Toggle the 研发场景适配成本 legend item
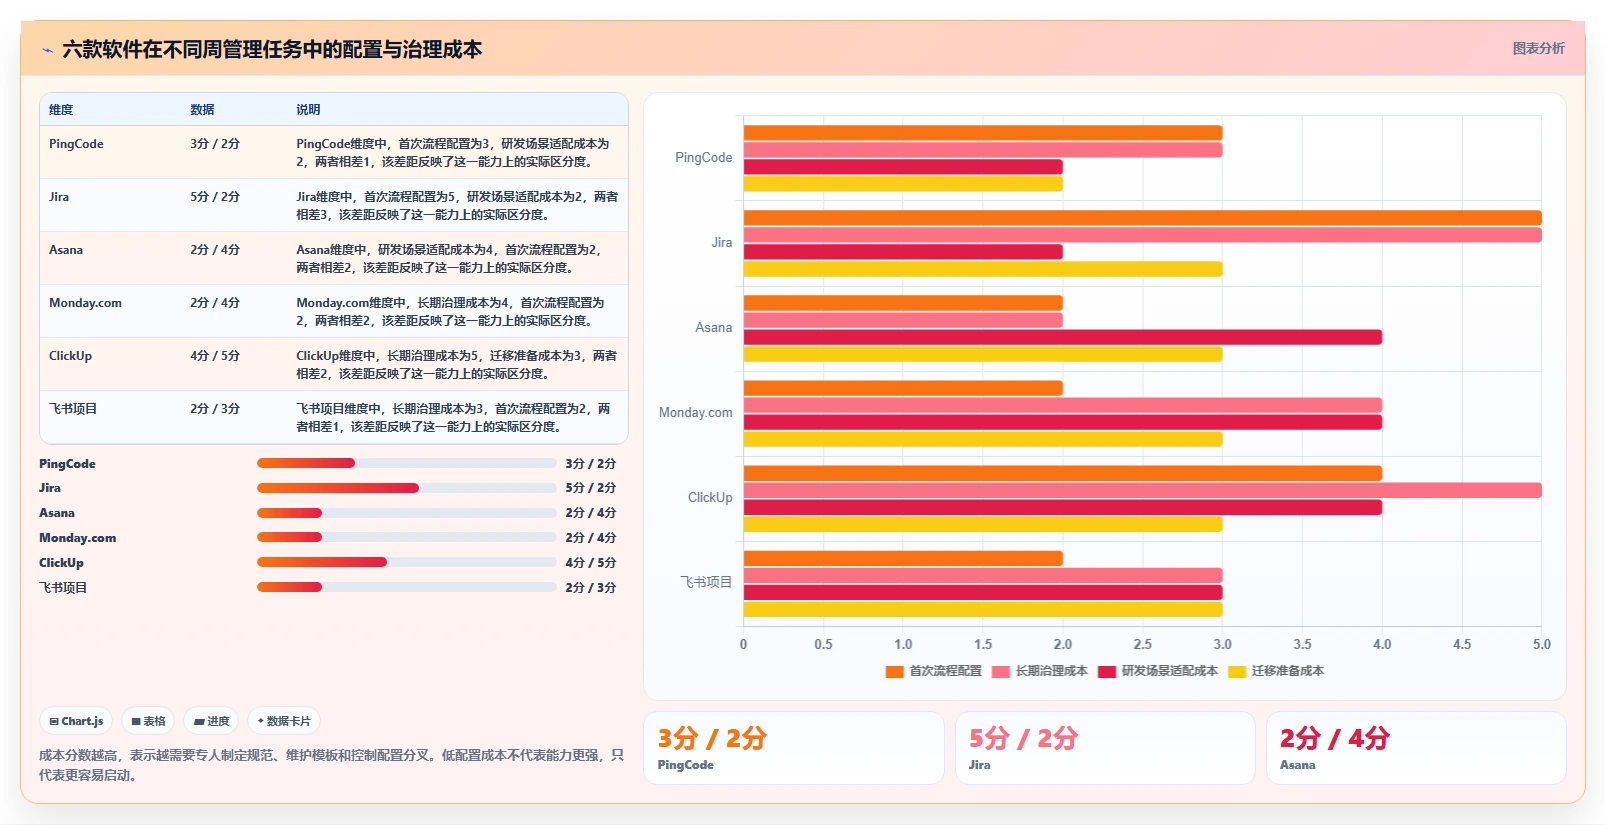1606x825 pixels. click(1157, 671)
